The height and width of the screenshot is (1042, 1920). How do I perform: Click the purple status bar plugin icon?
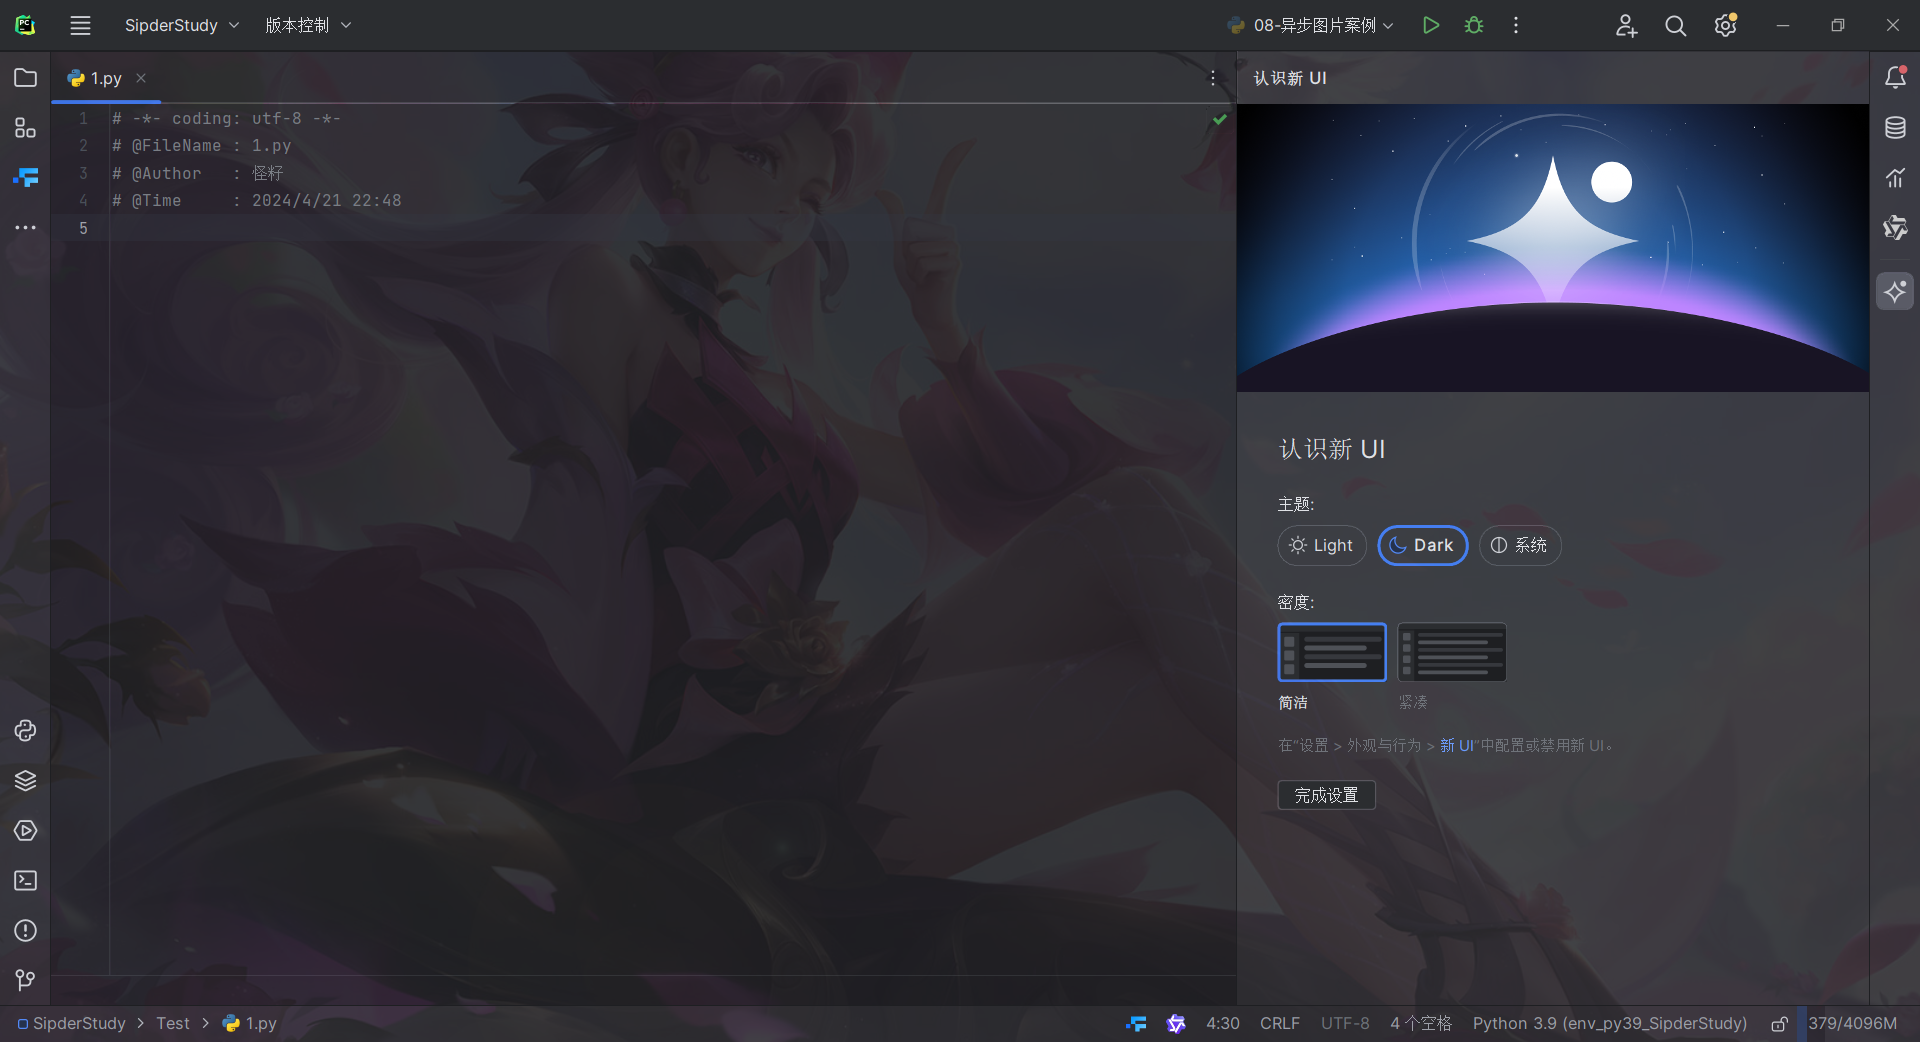coord(1176,1023)
